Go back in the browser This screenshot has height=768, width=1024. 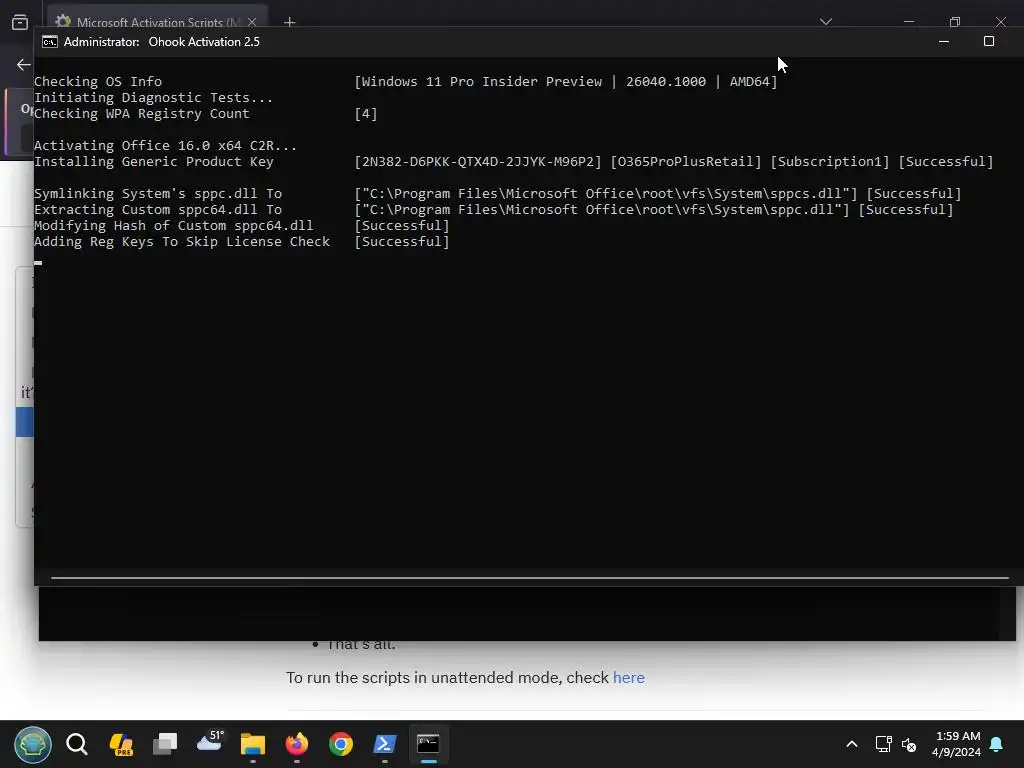click(x=24, y=65)
